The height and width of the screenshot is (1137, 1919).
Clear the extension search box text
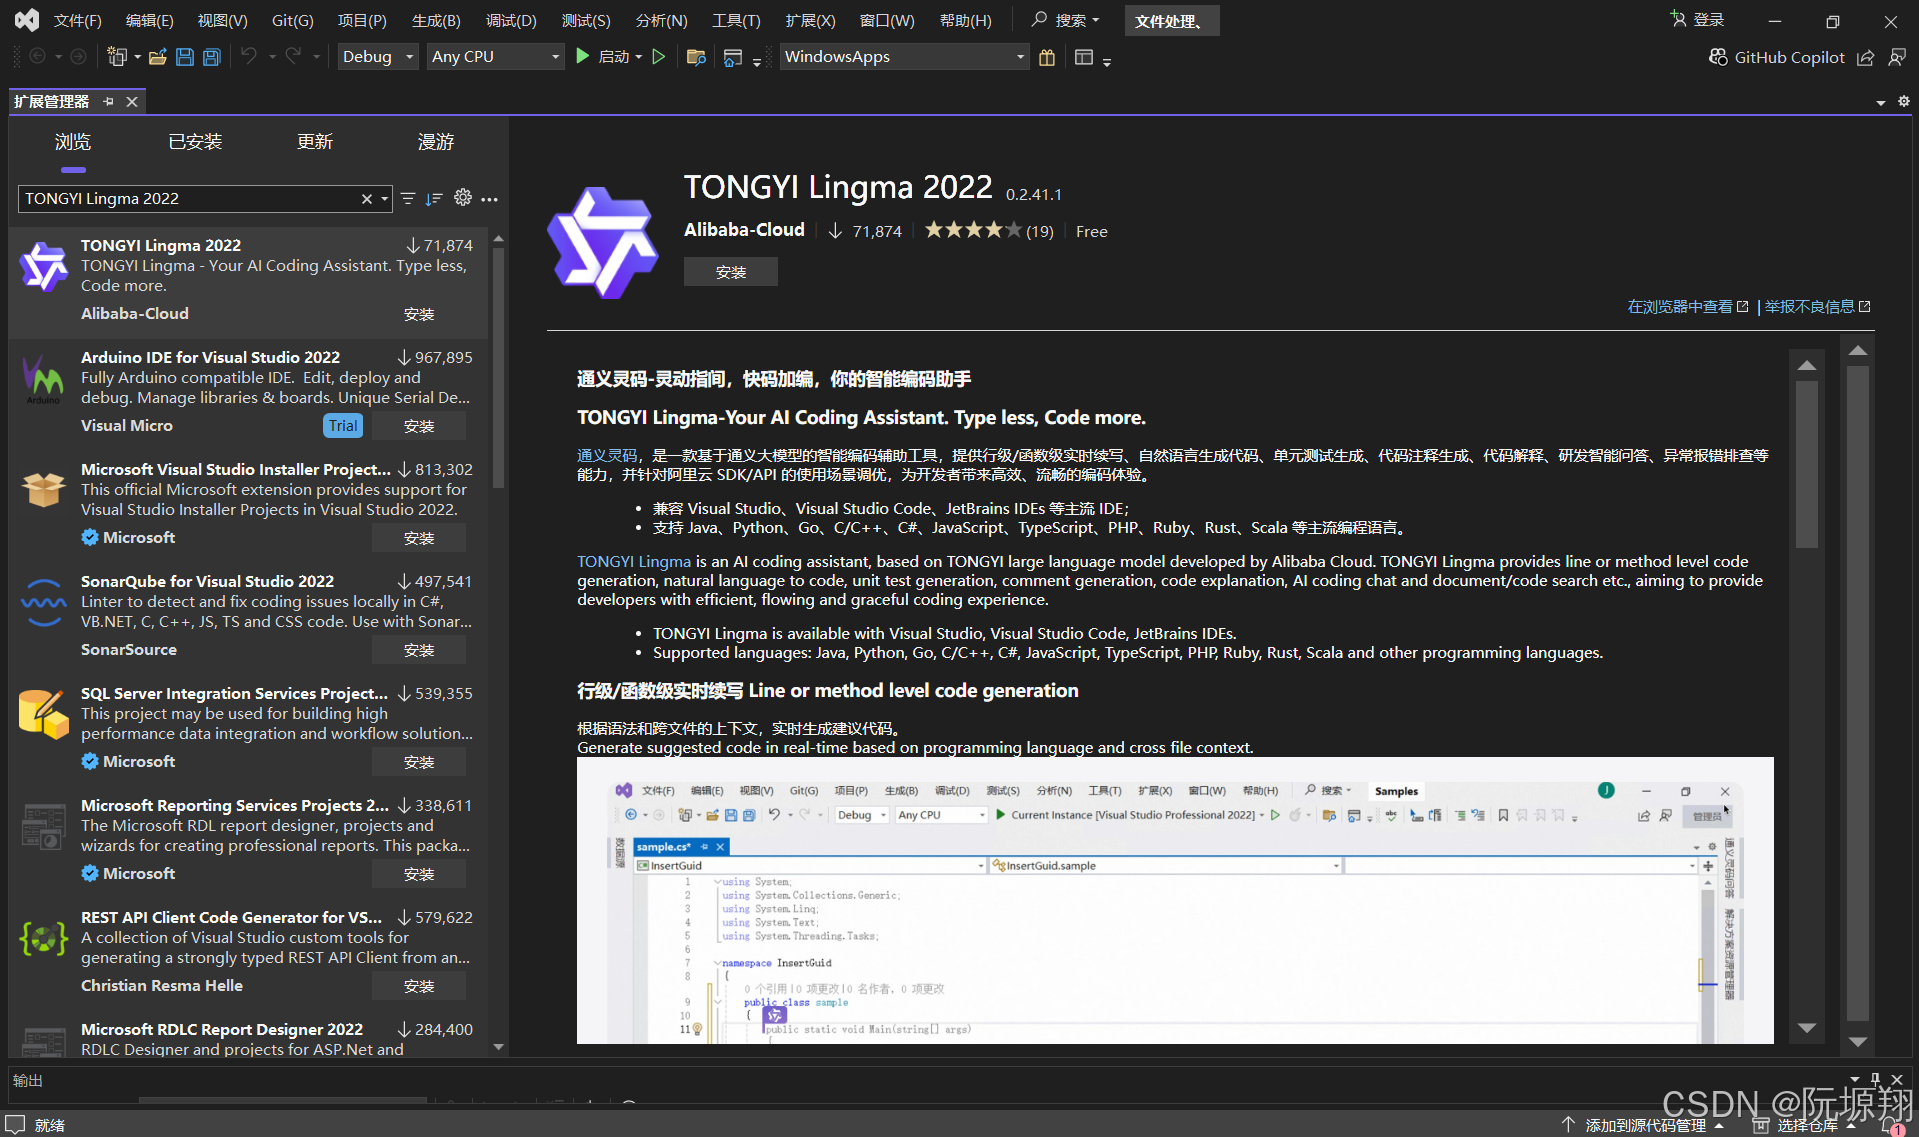367,199
